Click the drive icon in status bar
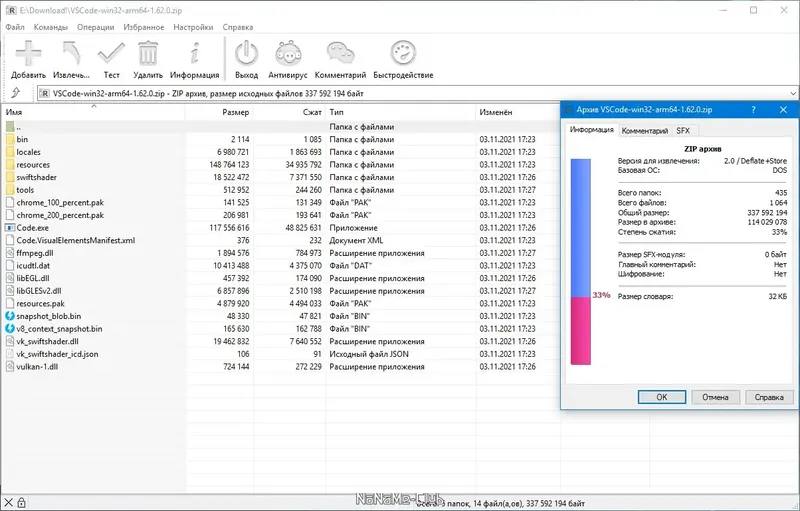 click(x=8, y=503)
